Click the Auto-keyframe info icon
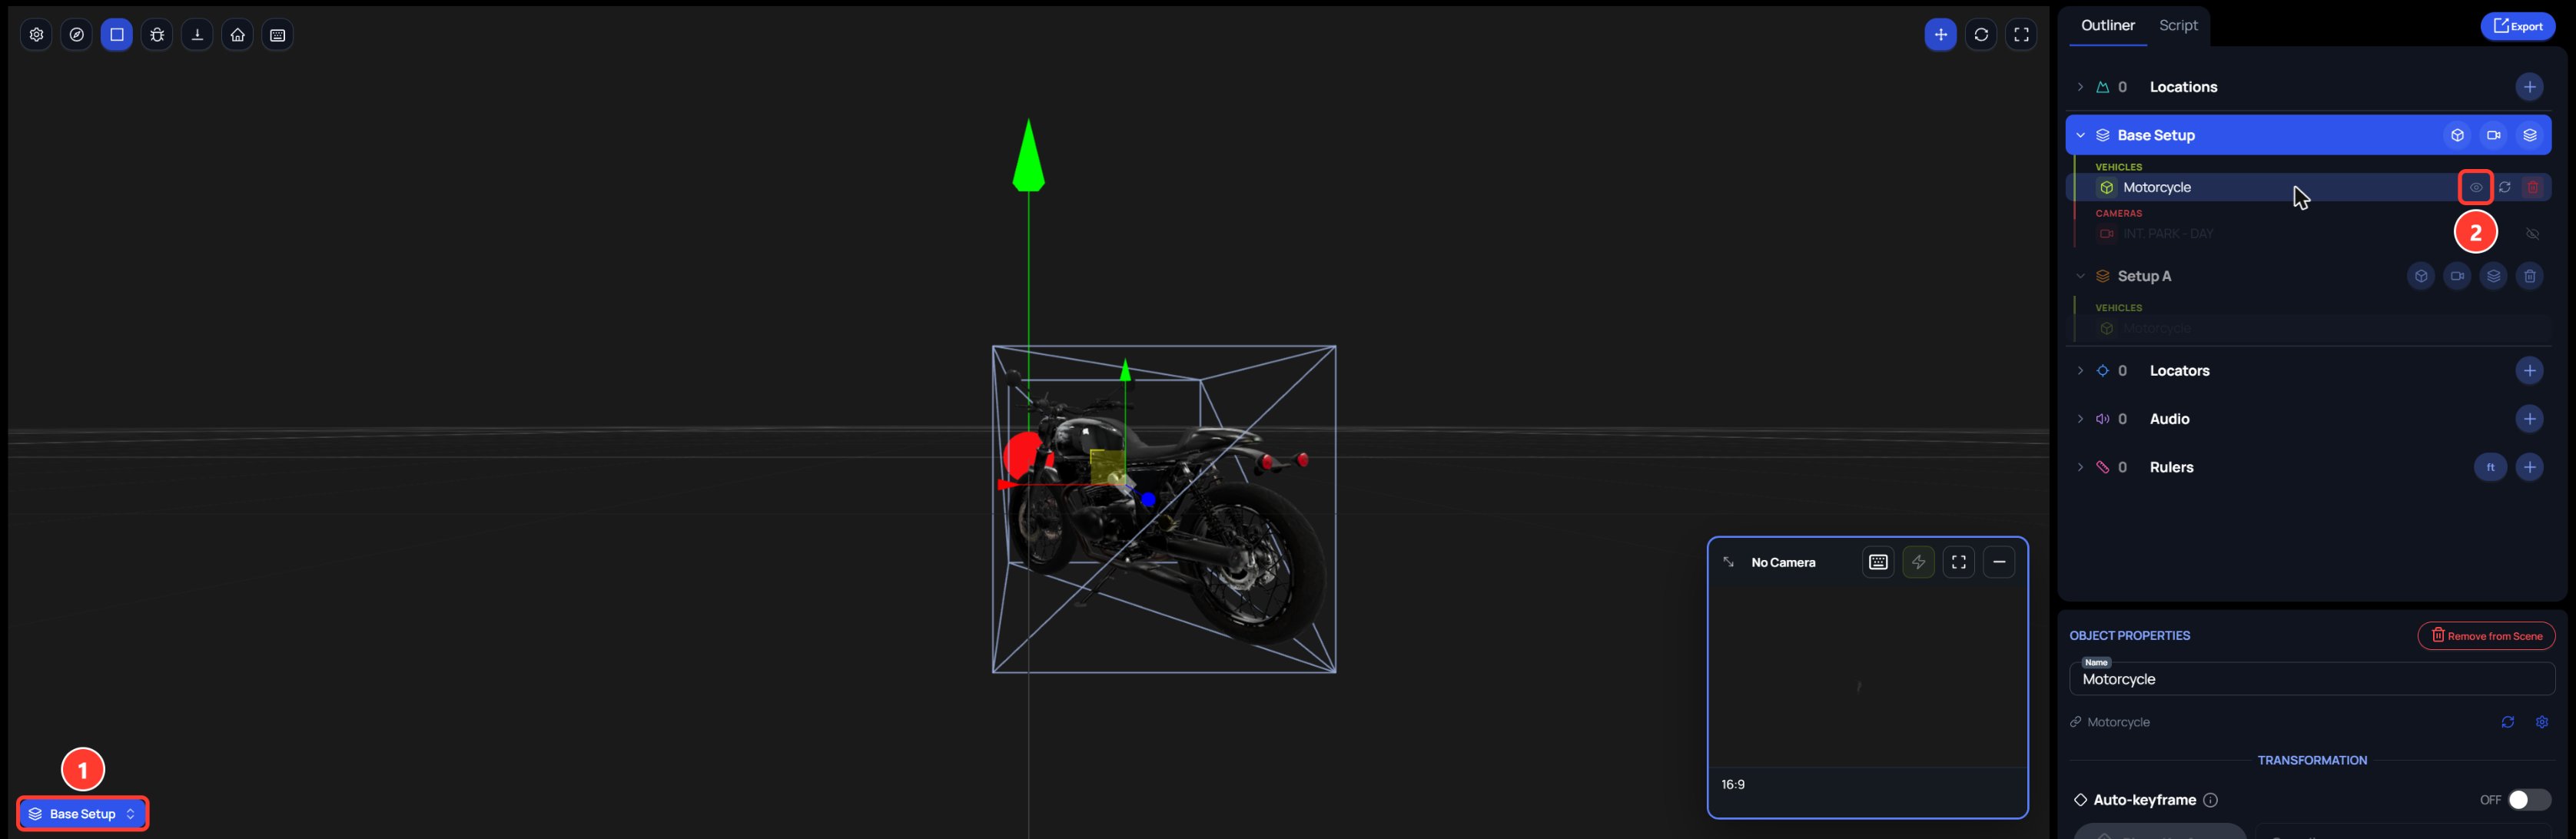 tap(2210, 800)
